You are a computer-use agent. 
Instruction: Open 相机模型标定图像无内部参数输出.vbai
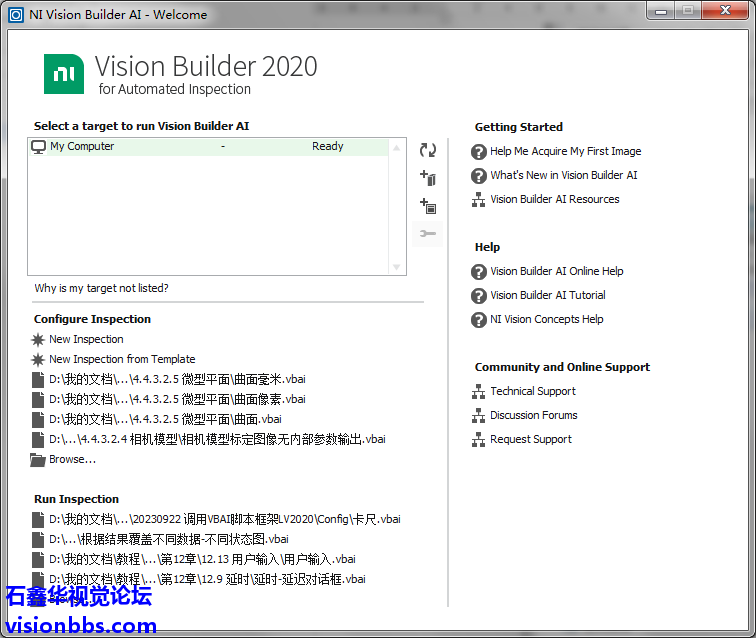(217, 439)
